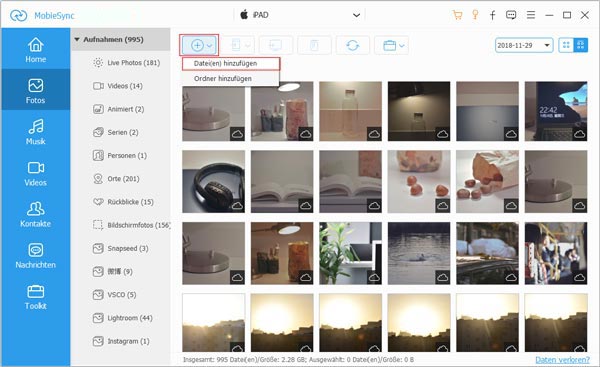The height and width of the screenshot is (367, 600).
Task: Switch to large grid thumbnail view
Action: coord(580,45)
